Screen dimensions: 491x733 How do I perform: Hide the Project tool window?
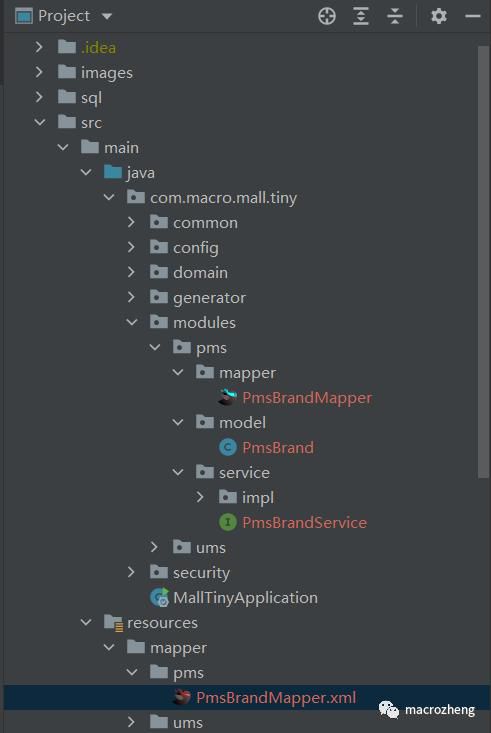click(473, 16)
